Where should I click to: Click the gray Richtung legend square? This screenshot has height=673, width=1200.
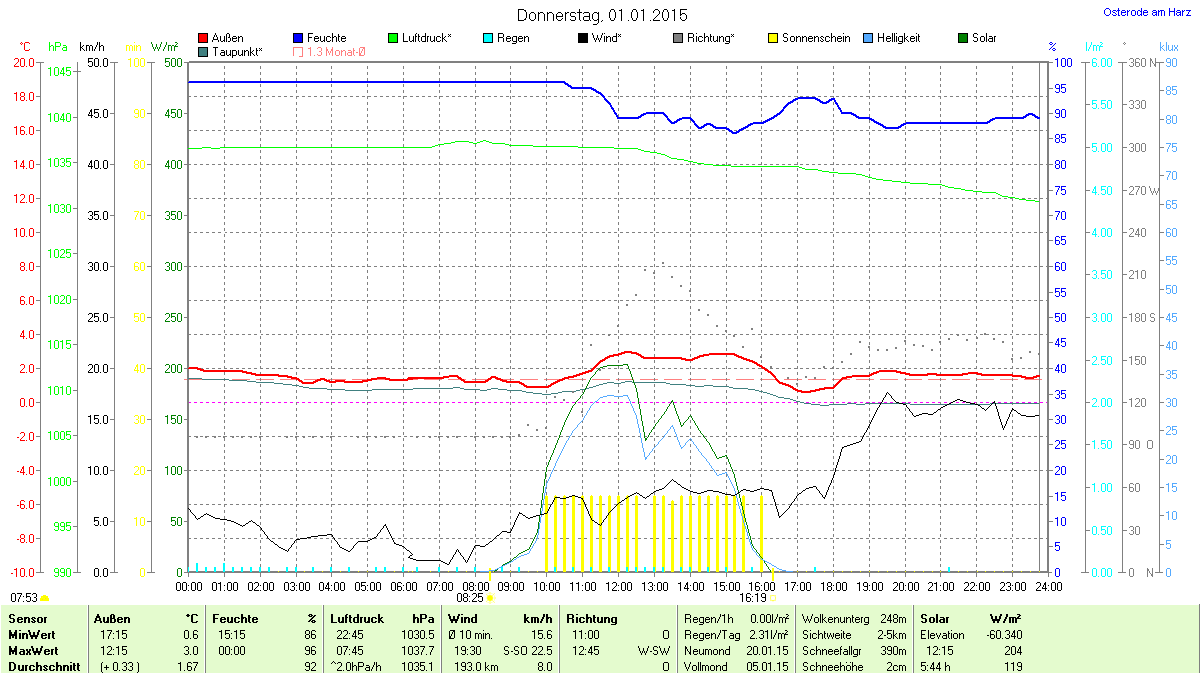(678, 38)
